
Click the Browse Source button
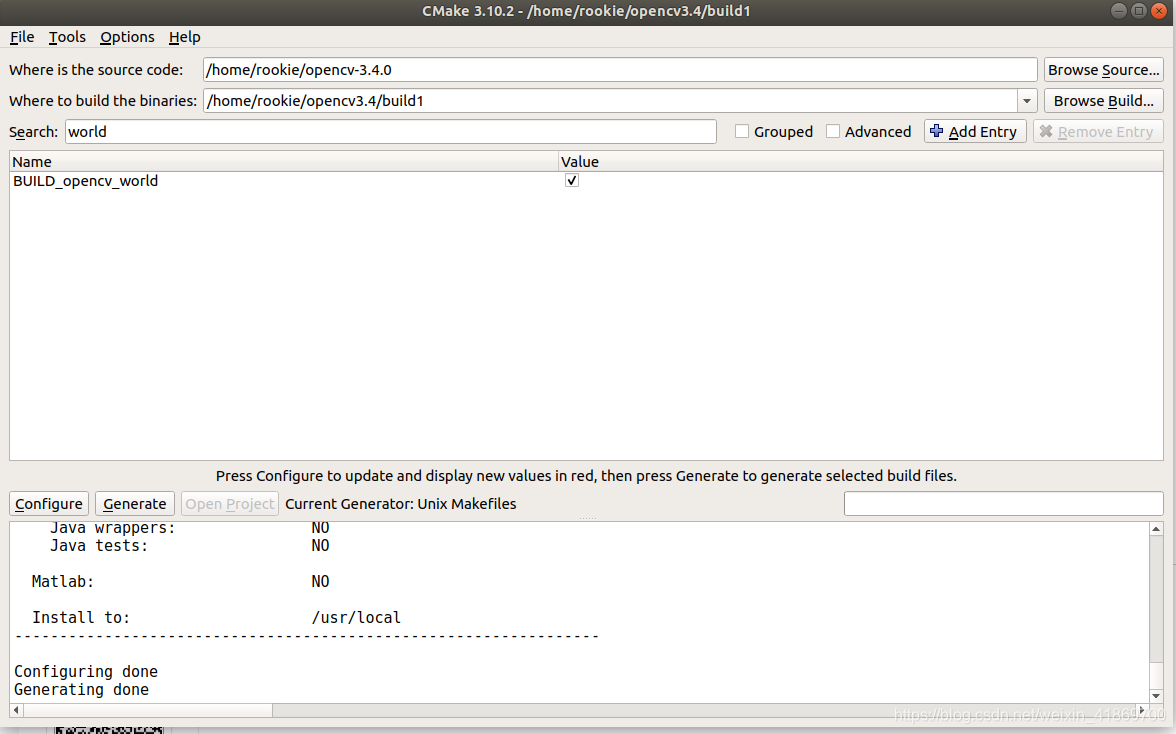[1103, 70]
